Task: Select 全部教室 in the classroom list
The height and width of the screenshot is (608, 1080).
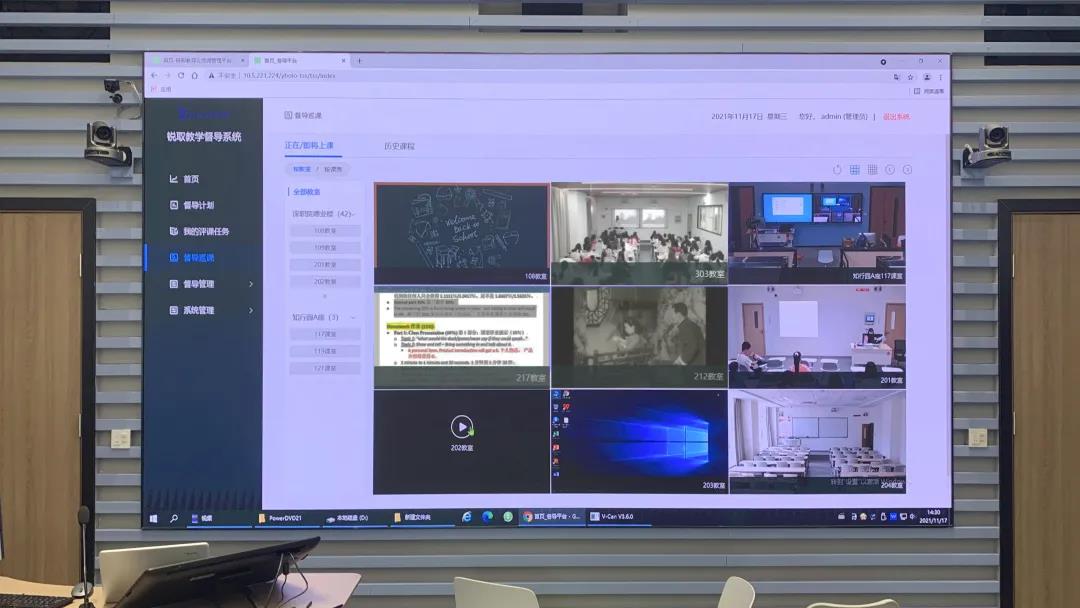Action: [307, 192]
